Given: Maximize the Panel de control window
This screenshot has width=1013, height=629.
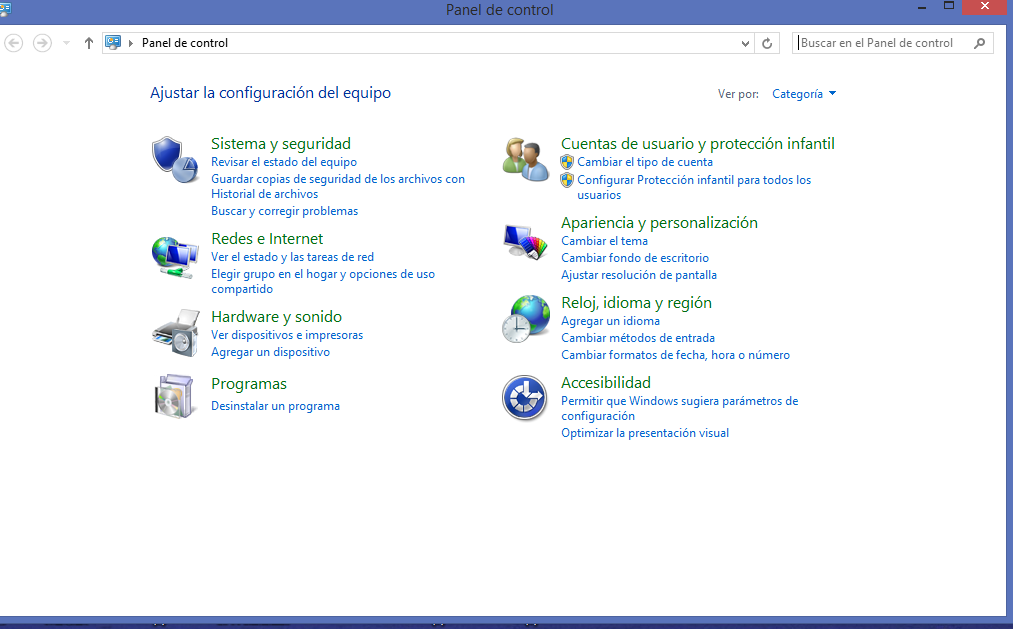Looking at the screenshot, I should pos(948,6).
